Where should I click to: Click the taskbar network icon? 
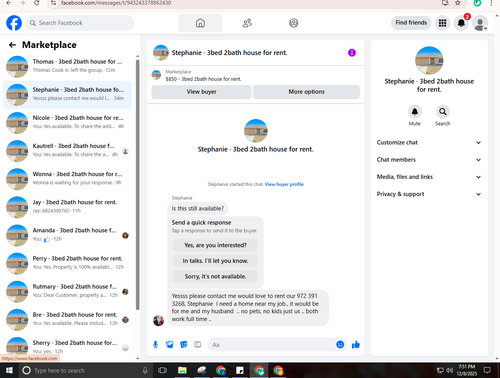point(440,370)
